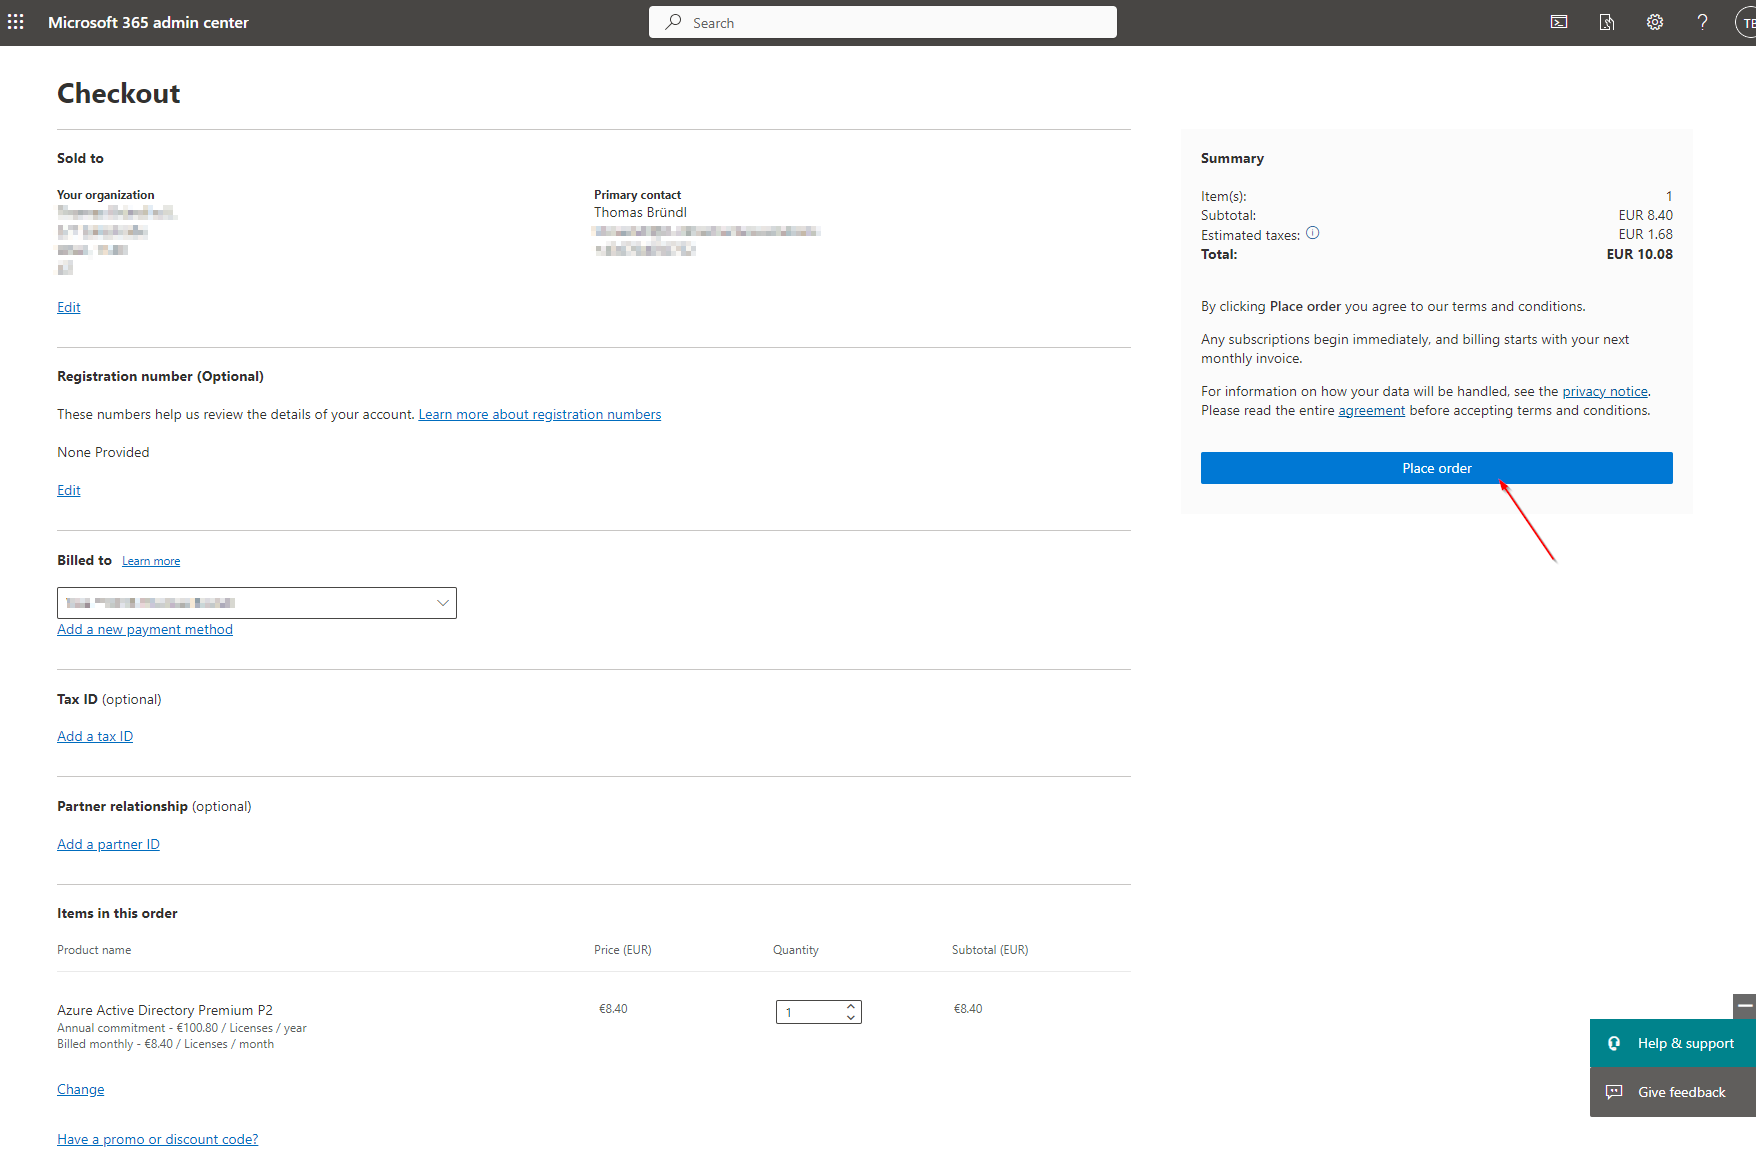Open the privacy notice link

click(x=1605, y=391)
